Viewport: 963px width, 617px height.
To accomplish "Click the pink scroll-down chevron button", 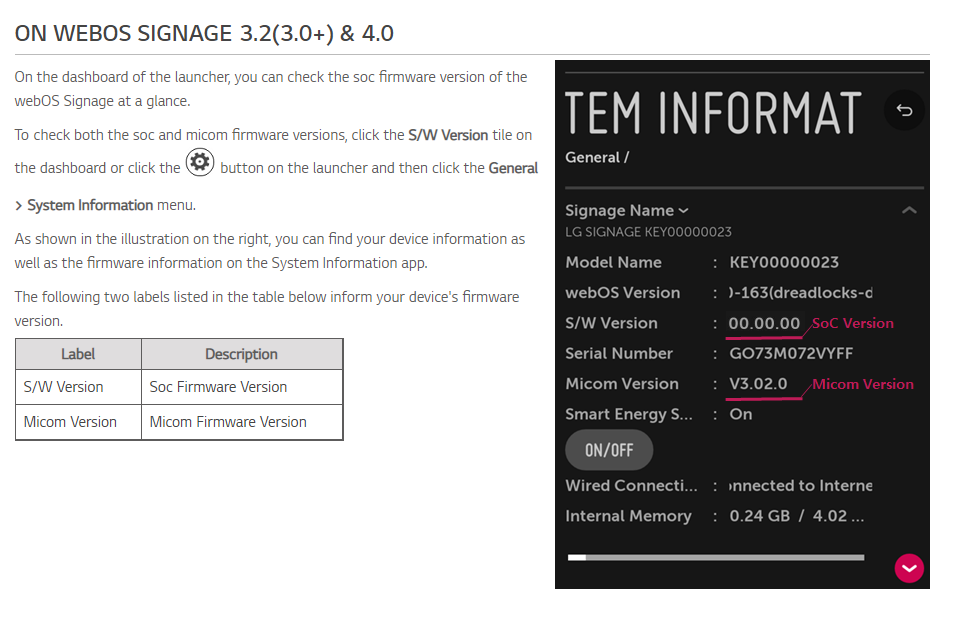I will coord(909,568).
